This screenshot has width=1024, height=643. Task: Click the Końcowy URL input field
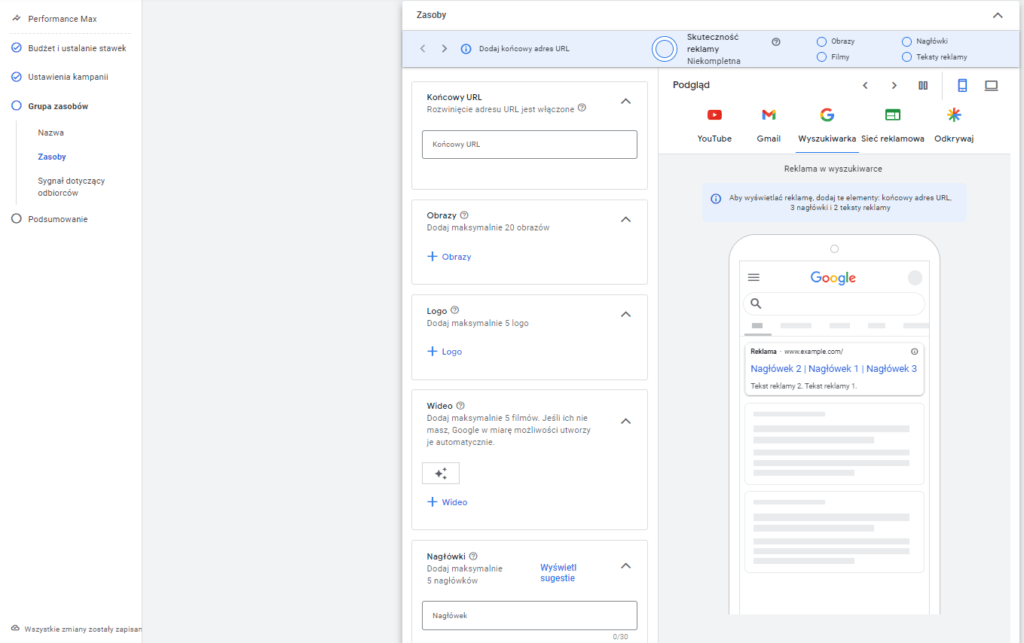[x=529, y=145]
